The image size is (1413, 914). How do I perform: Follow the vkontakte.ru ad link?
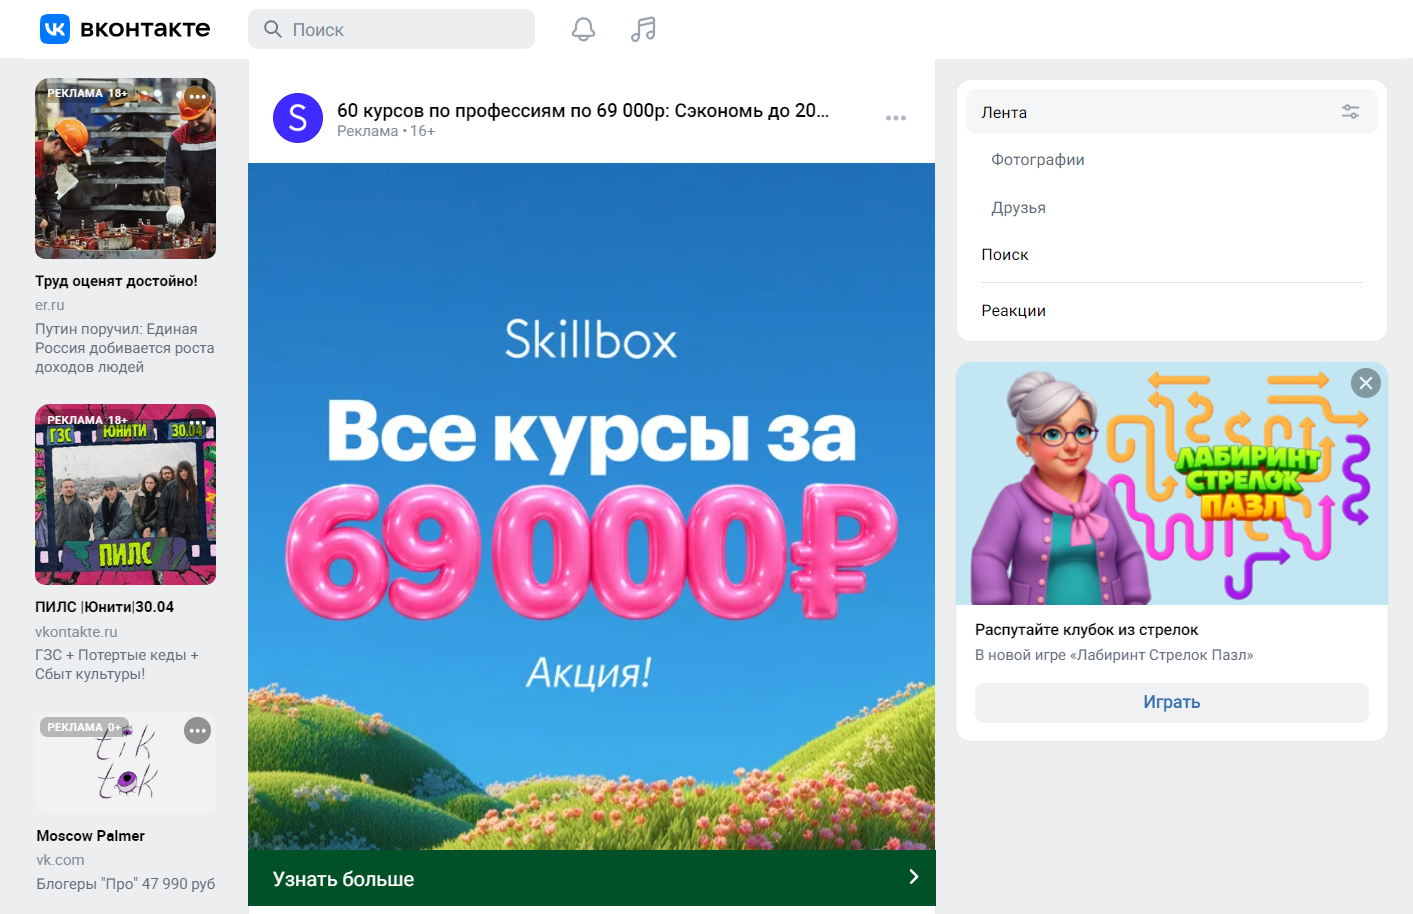click(76, 632)
